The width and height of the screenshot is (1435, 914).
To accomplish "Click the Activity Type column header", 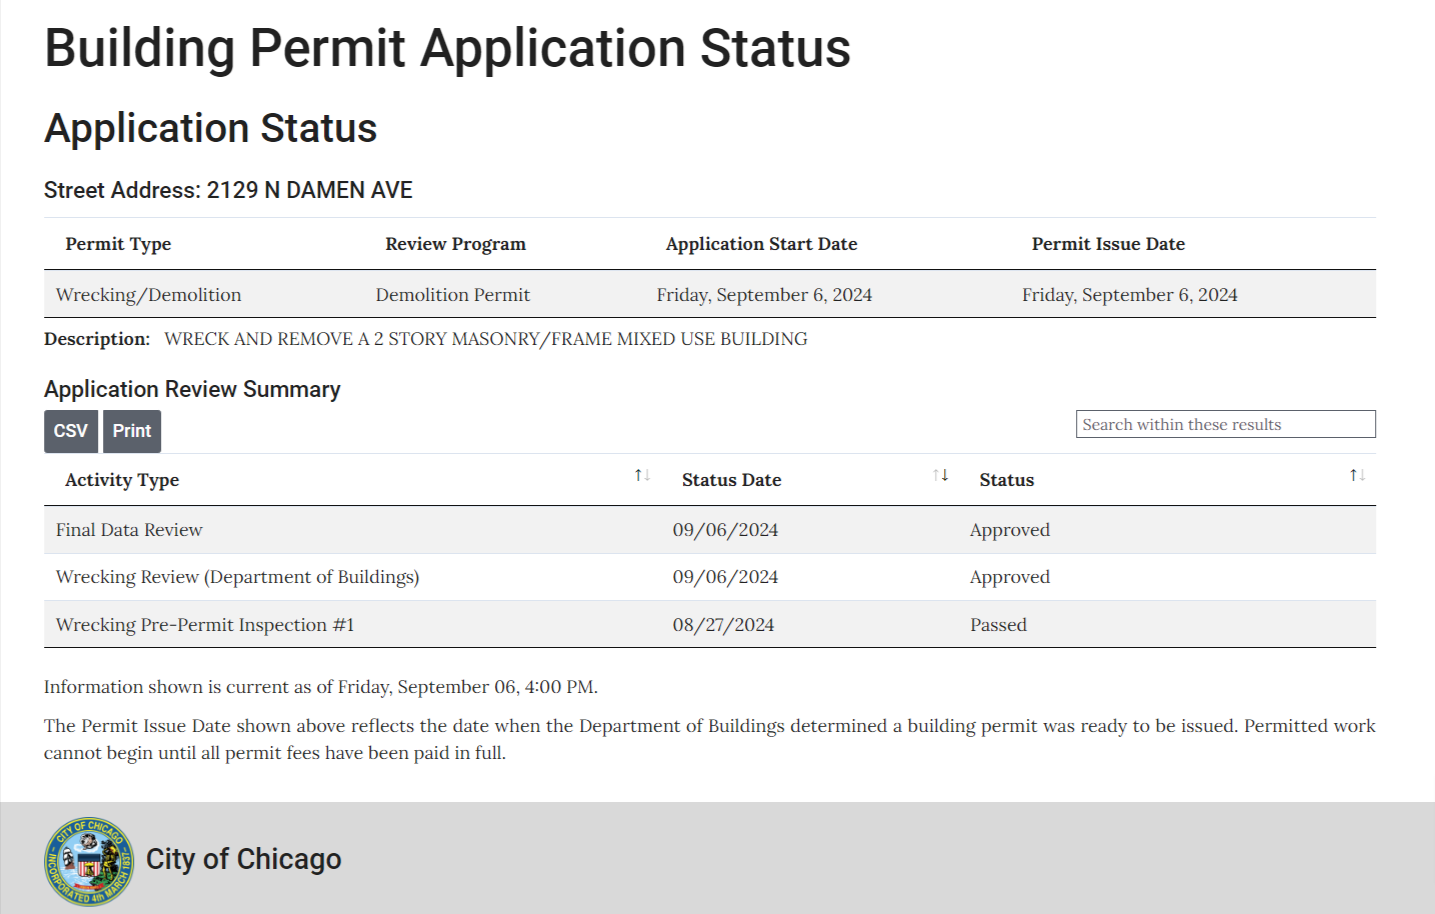I will (122, 480).
